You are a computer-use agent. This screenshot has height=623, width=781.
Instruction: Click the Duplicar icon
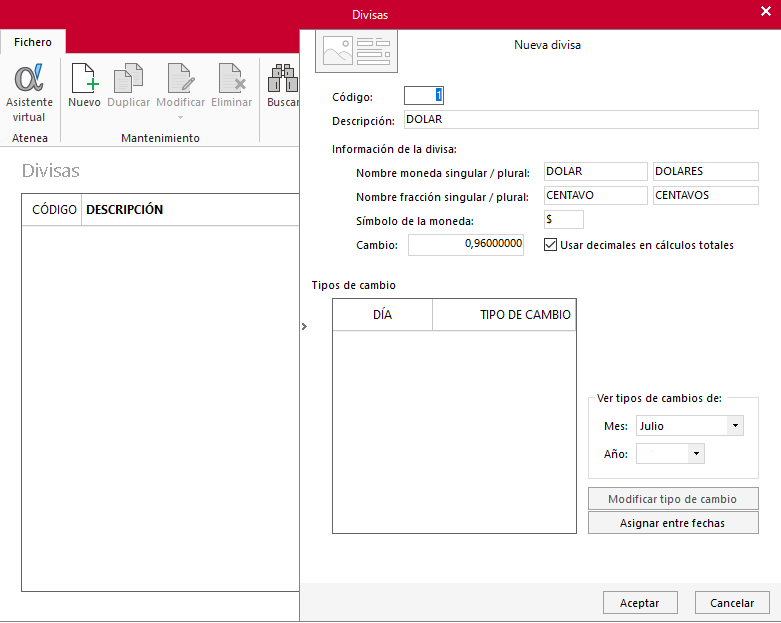point(129,78)
